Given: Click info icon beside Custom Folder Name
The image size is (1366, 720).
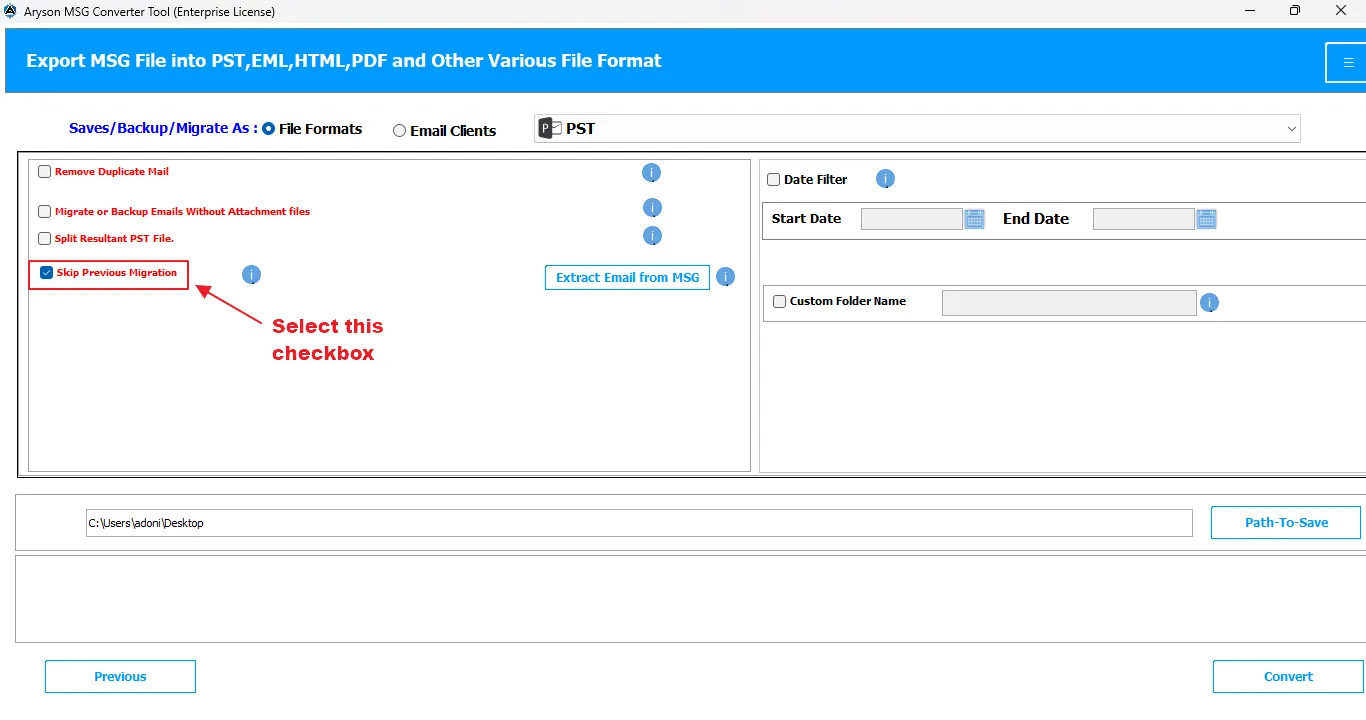Looking at the screenshot, I should pyautogui.click(x=1209, y=302).
